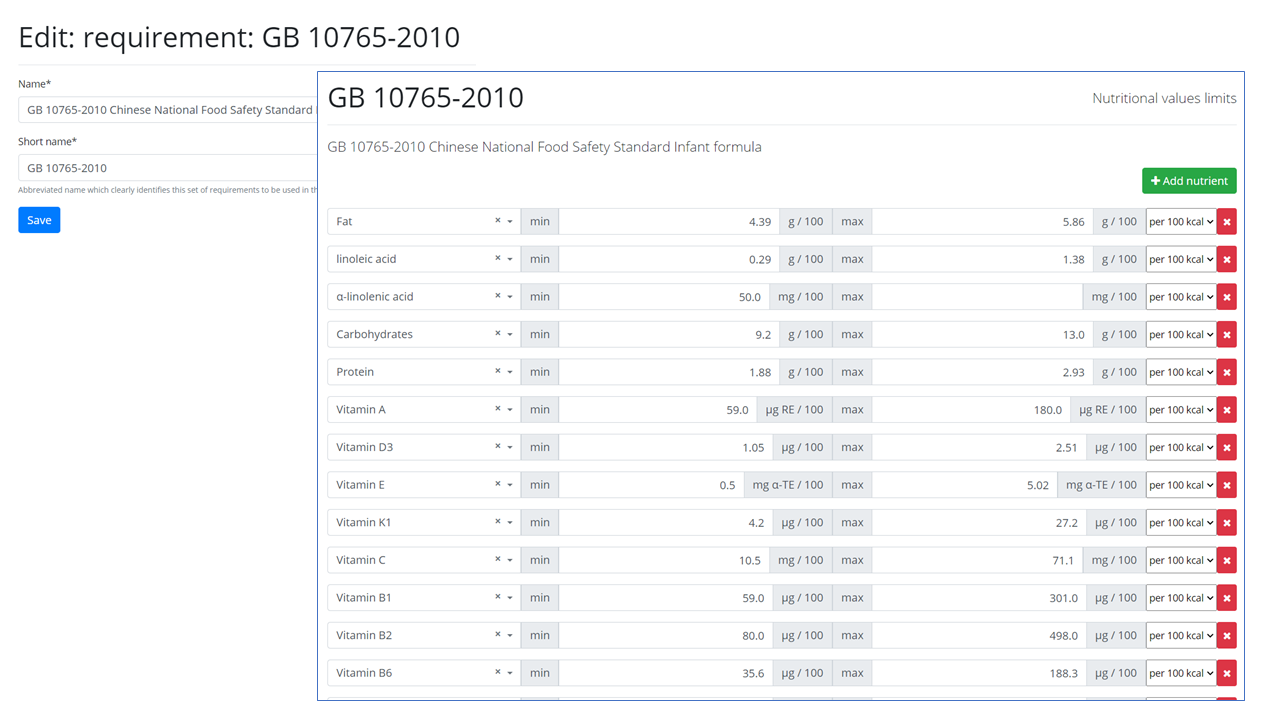
Task: Click the empty max field for α-linolenic acid
Action: (x=977, y=297)
